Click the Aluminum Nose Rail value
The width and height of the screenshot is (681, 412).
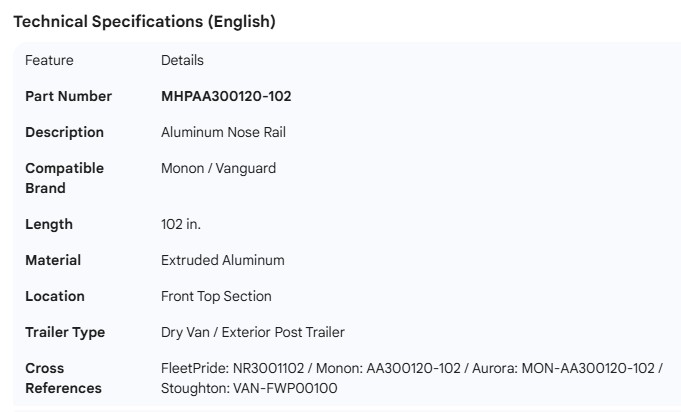pos(224,132)
